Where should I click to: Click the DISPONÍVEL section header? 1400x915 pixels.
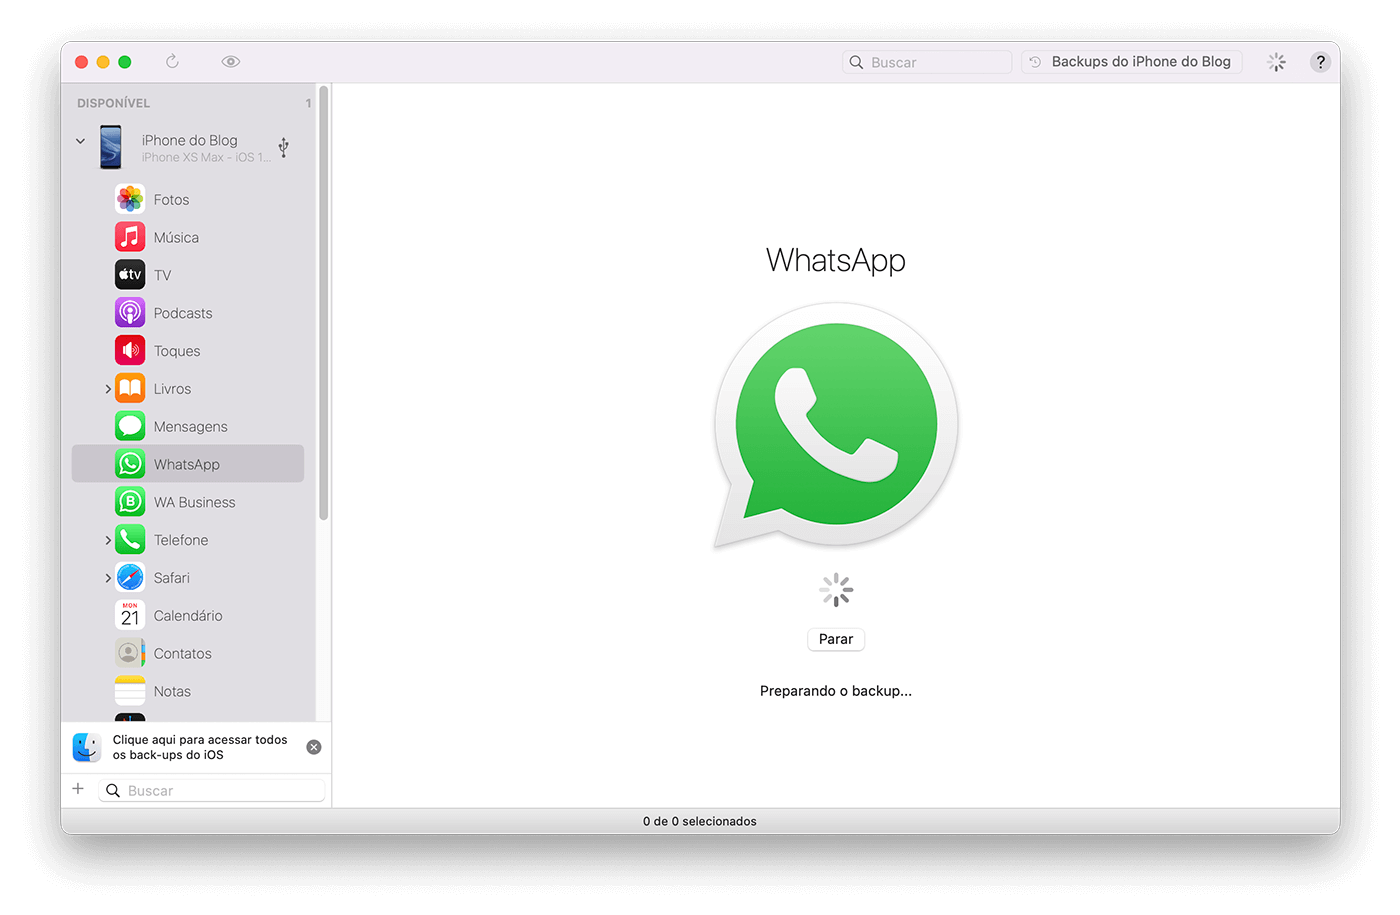click(114, 103)
